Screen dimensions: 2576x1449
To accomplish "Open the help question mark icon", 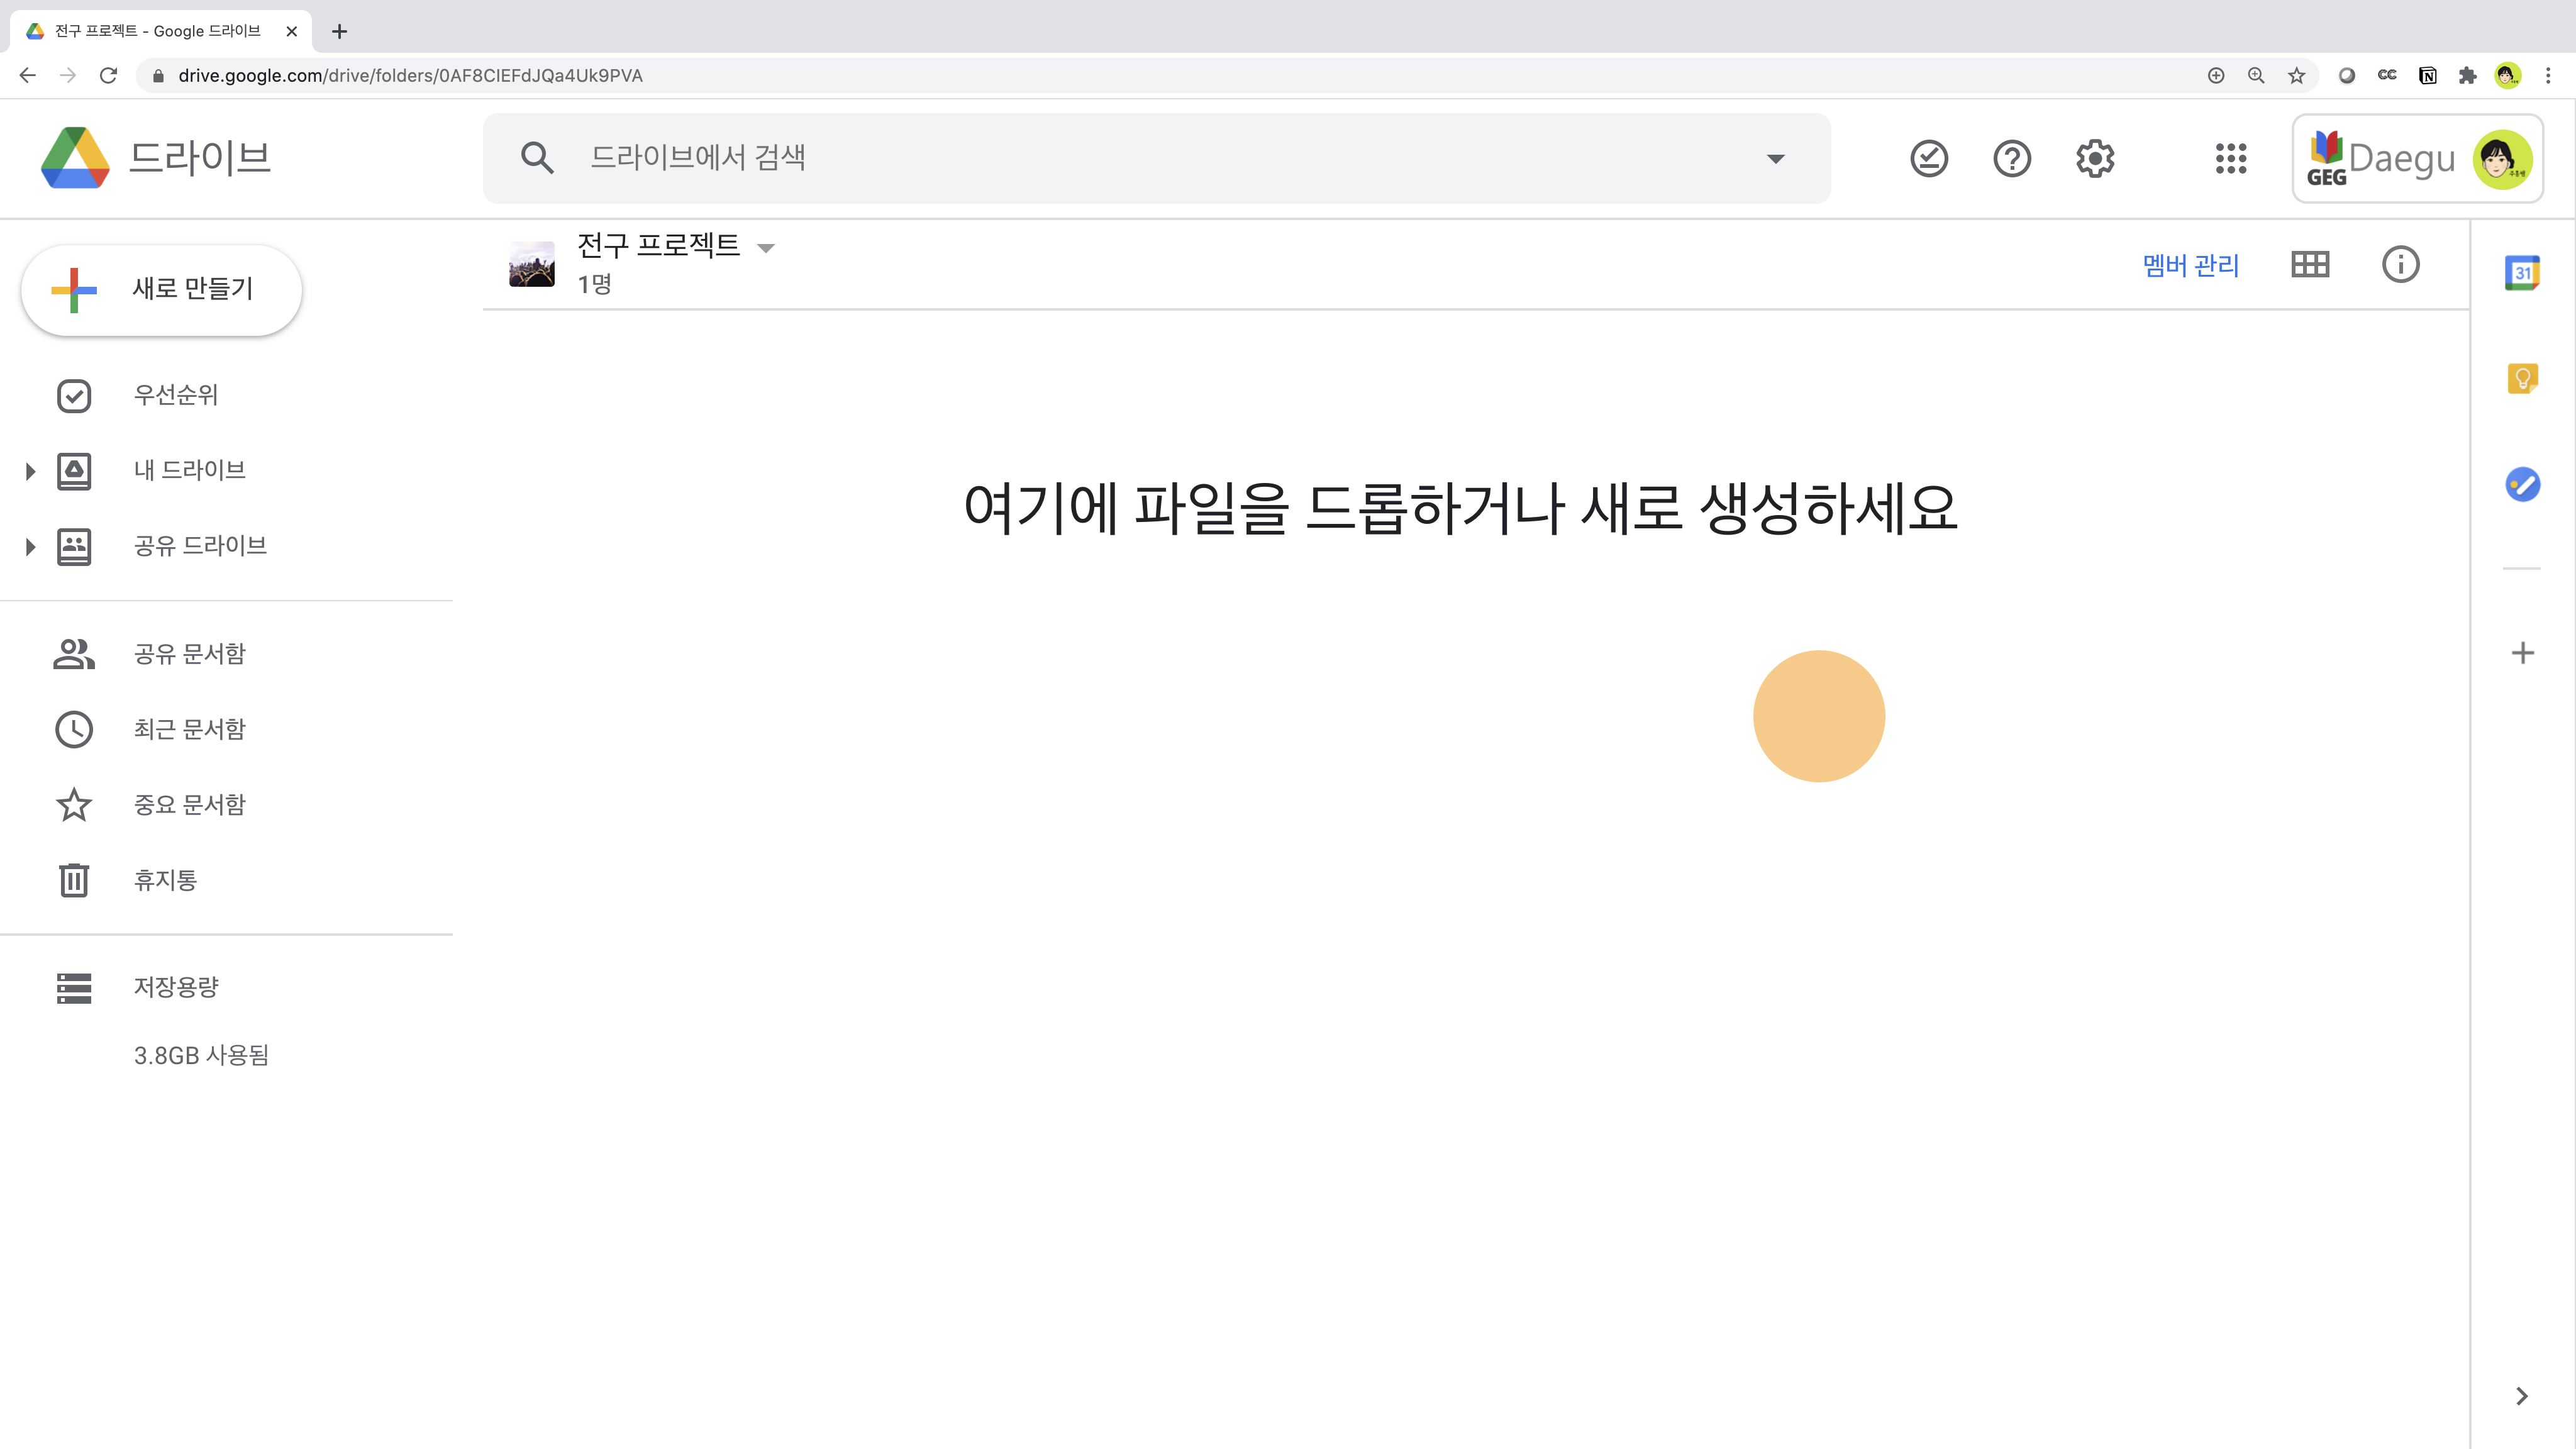I will (x=2011, y=159).
